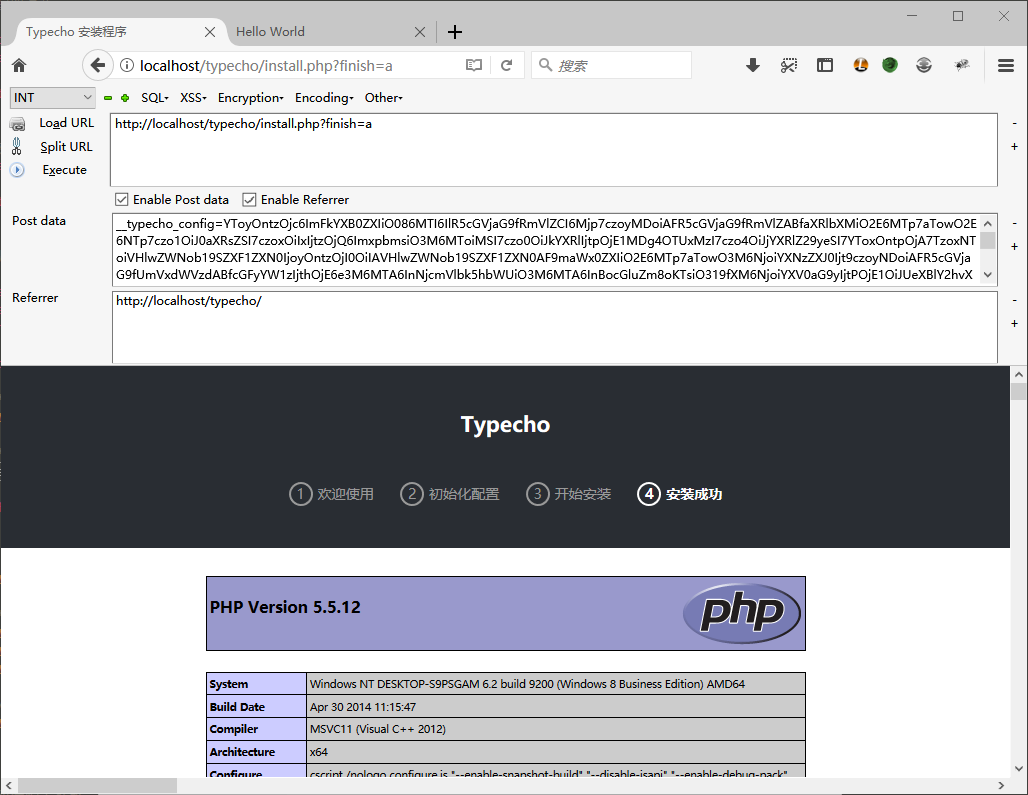Select step 2 初始化配置
The image size is (1028, 795).
click(x=450, y=494)
